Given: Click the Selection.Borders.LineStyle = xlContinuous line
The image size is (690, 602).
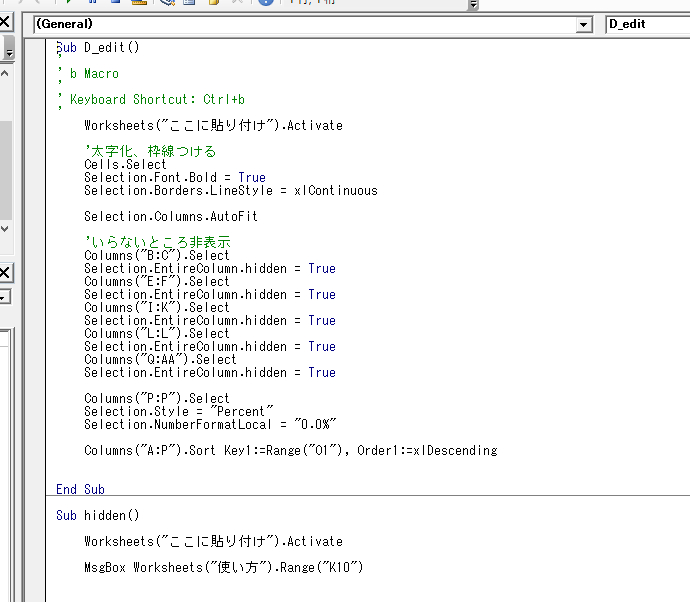Looking at the screenshot, I should pyautogui.click(x=231, y=191).
